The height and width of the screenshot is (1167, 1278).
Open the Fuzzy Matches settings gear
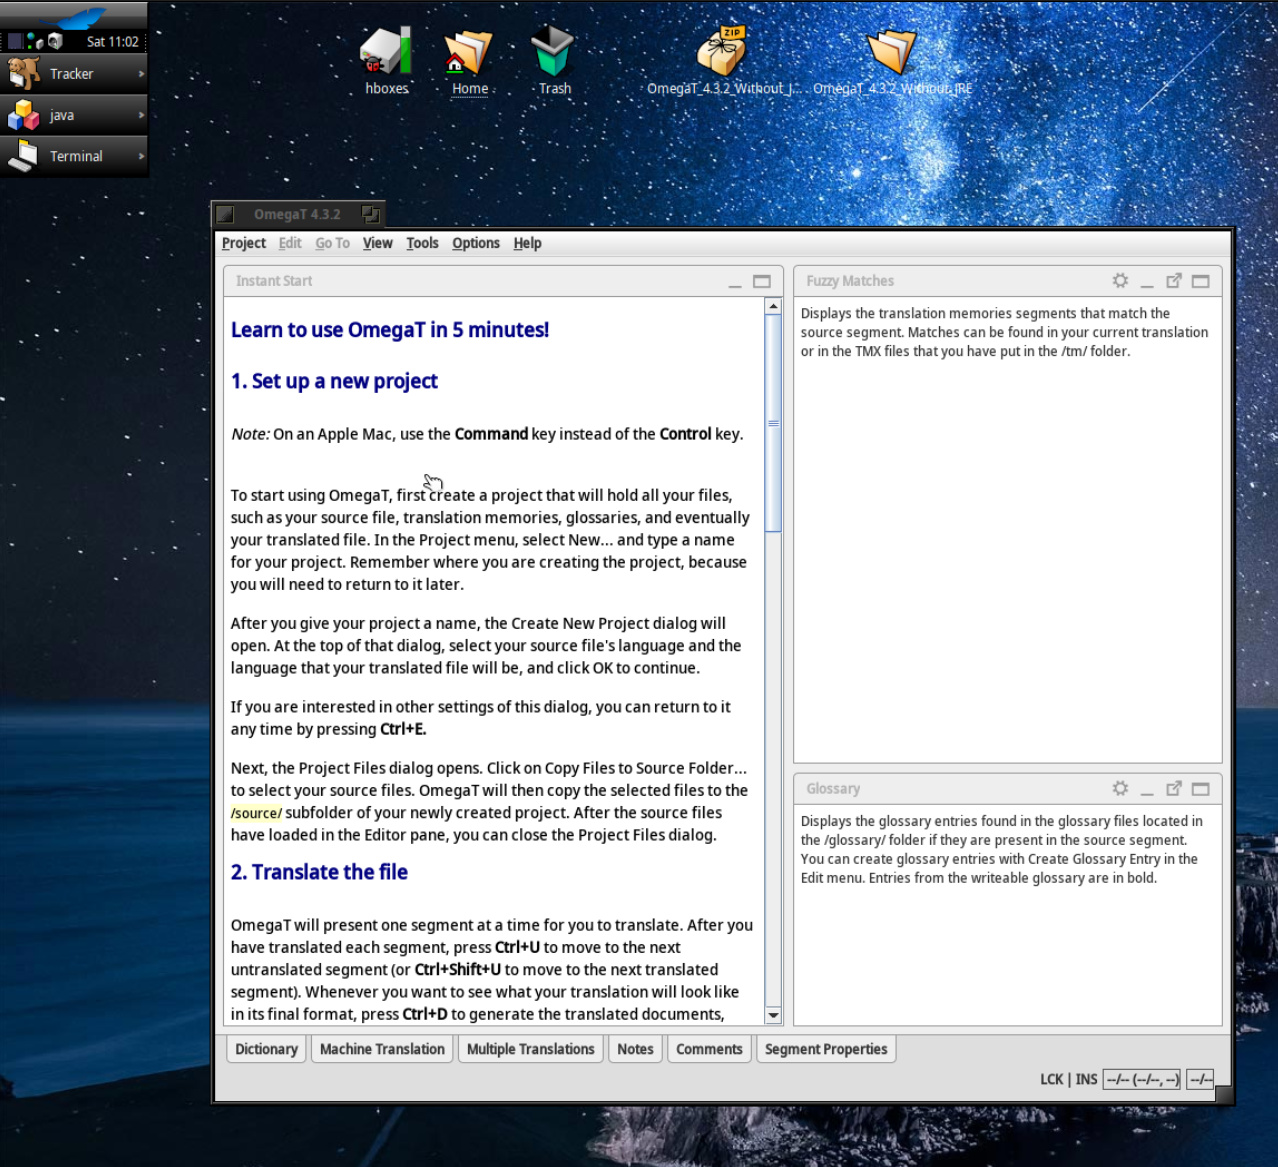pyautogui.click(x=1120, y=281)
